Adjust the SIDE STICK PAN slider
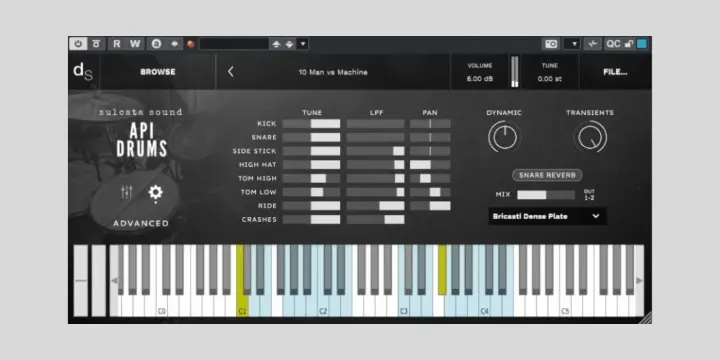 (430, 151)
